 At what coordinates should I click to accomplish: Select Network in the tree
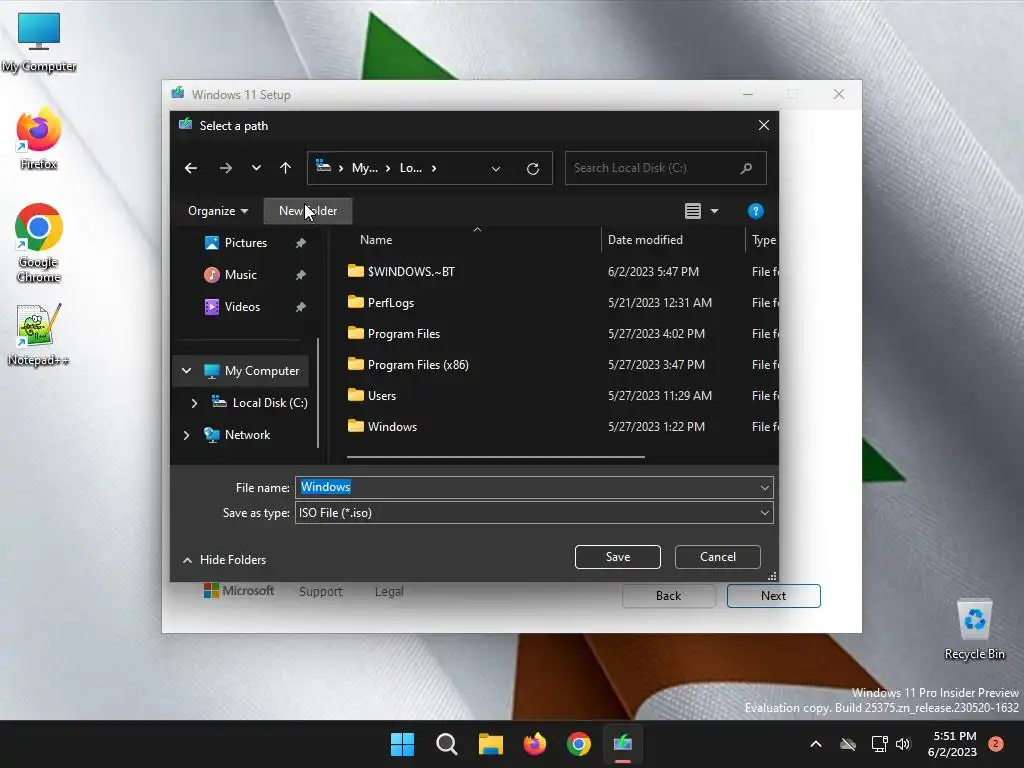(x=247, y=435)
